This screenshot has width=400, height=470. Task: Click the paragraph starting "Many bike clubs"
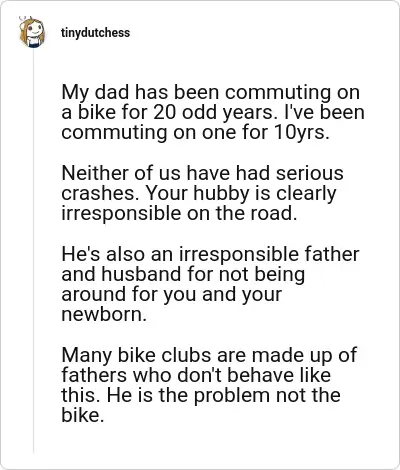pos(209,385)
